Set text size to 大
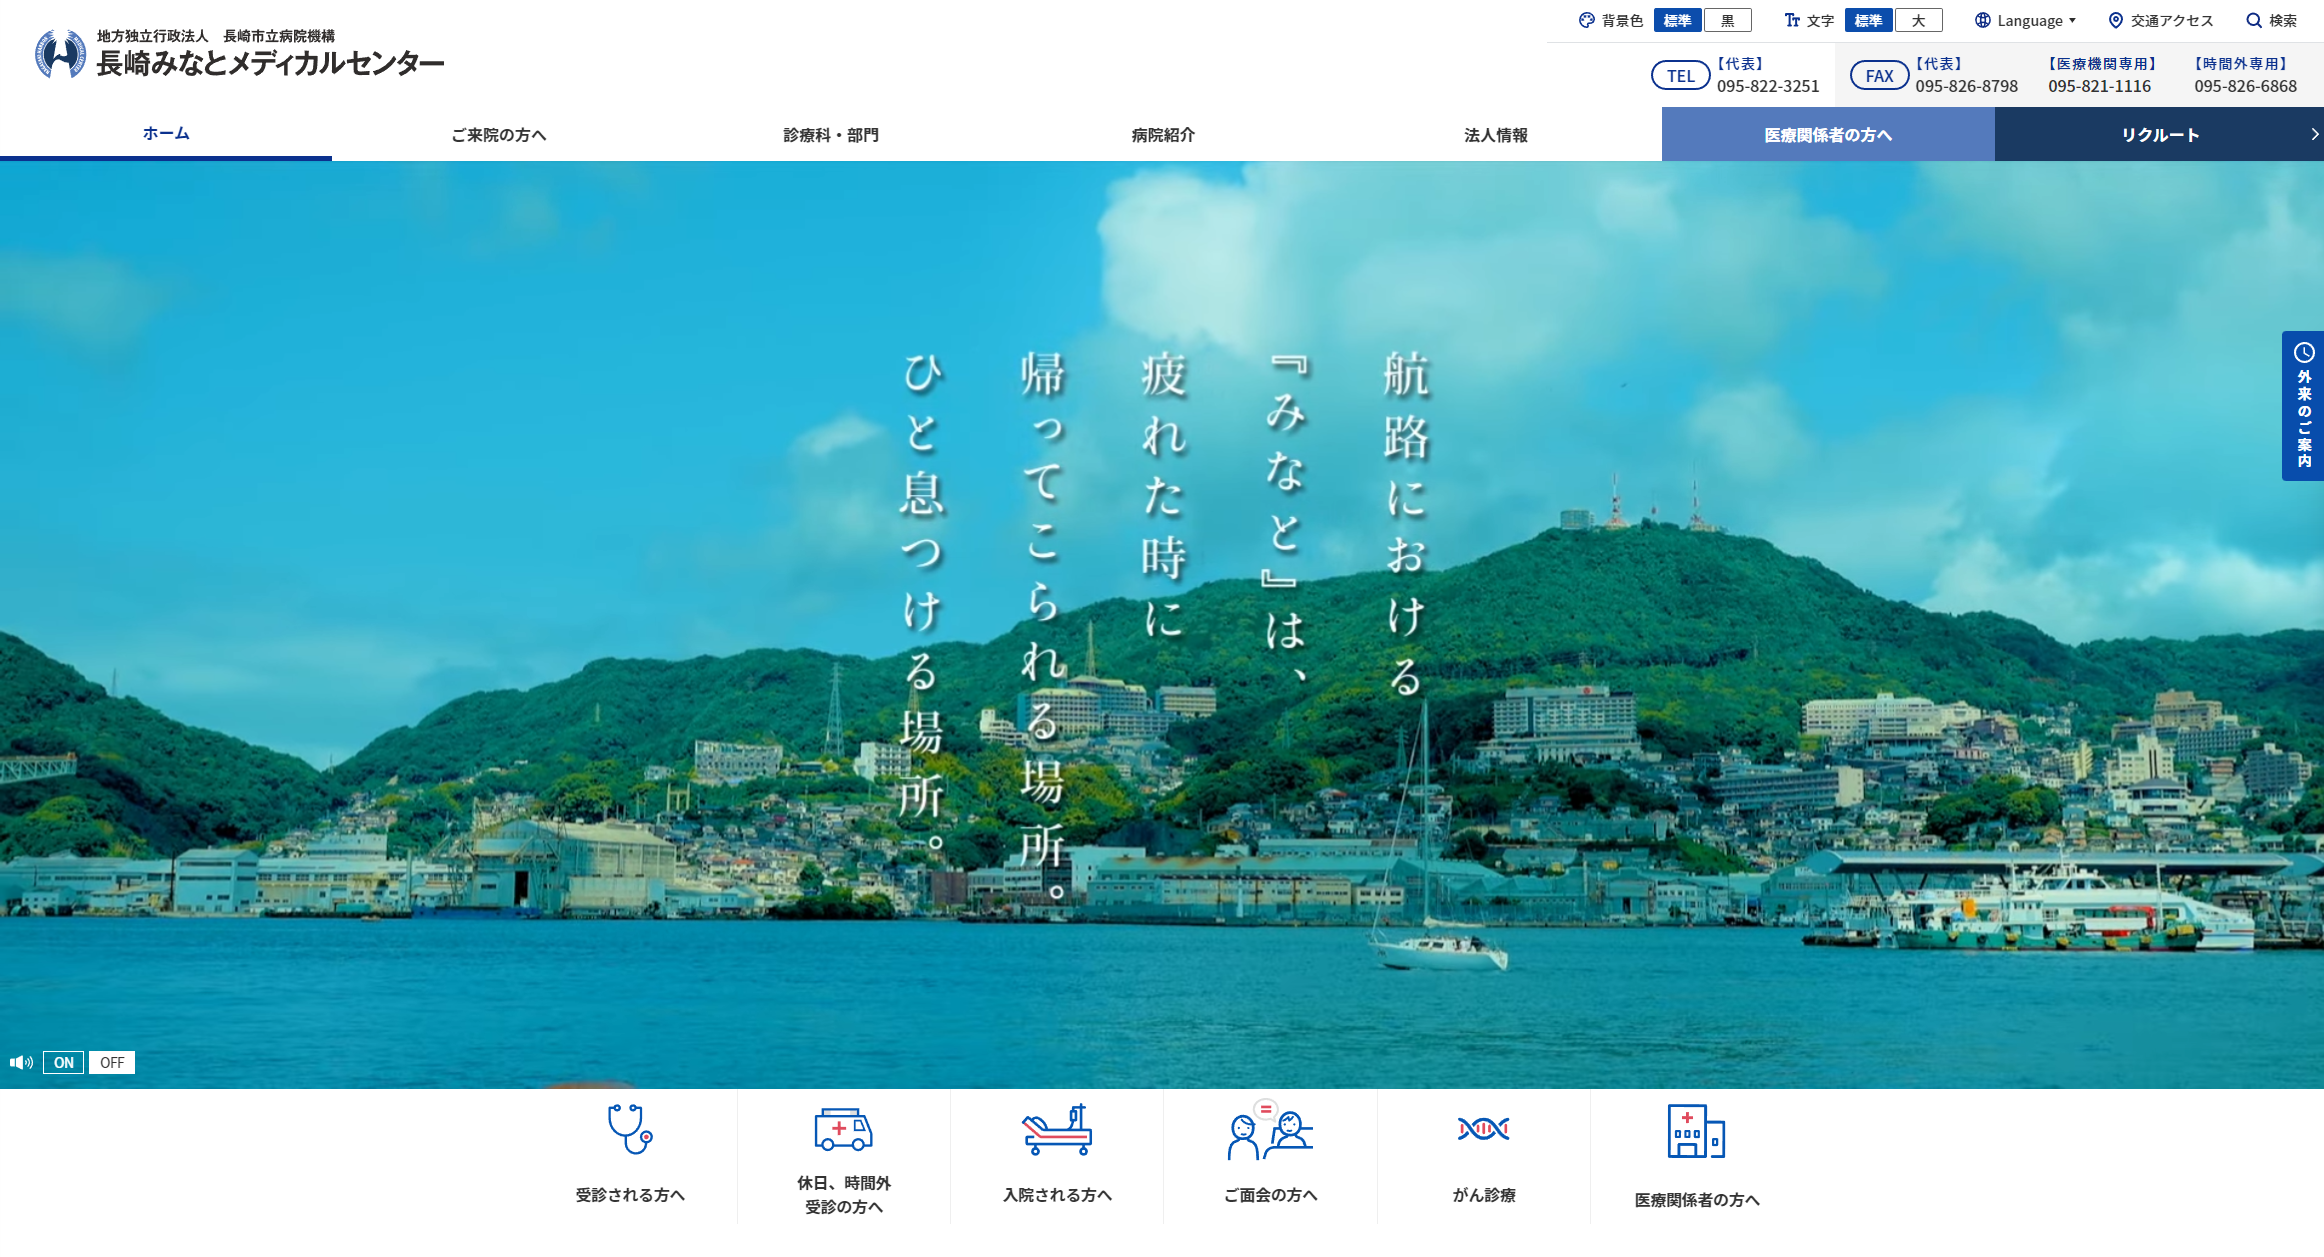 [x=1918, y=20]
